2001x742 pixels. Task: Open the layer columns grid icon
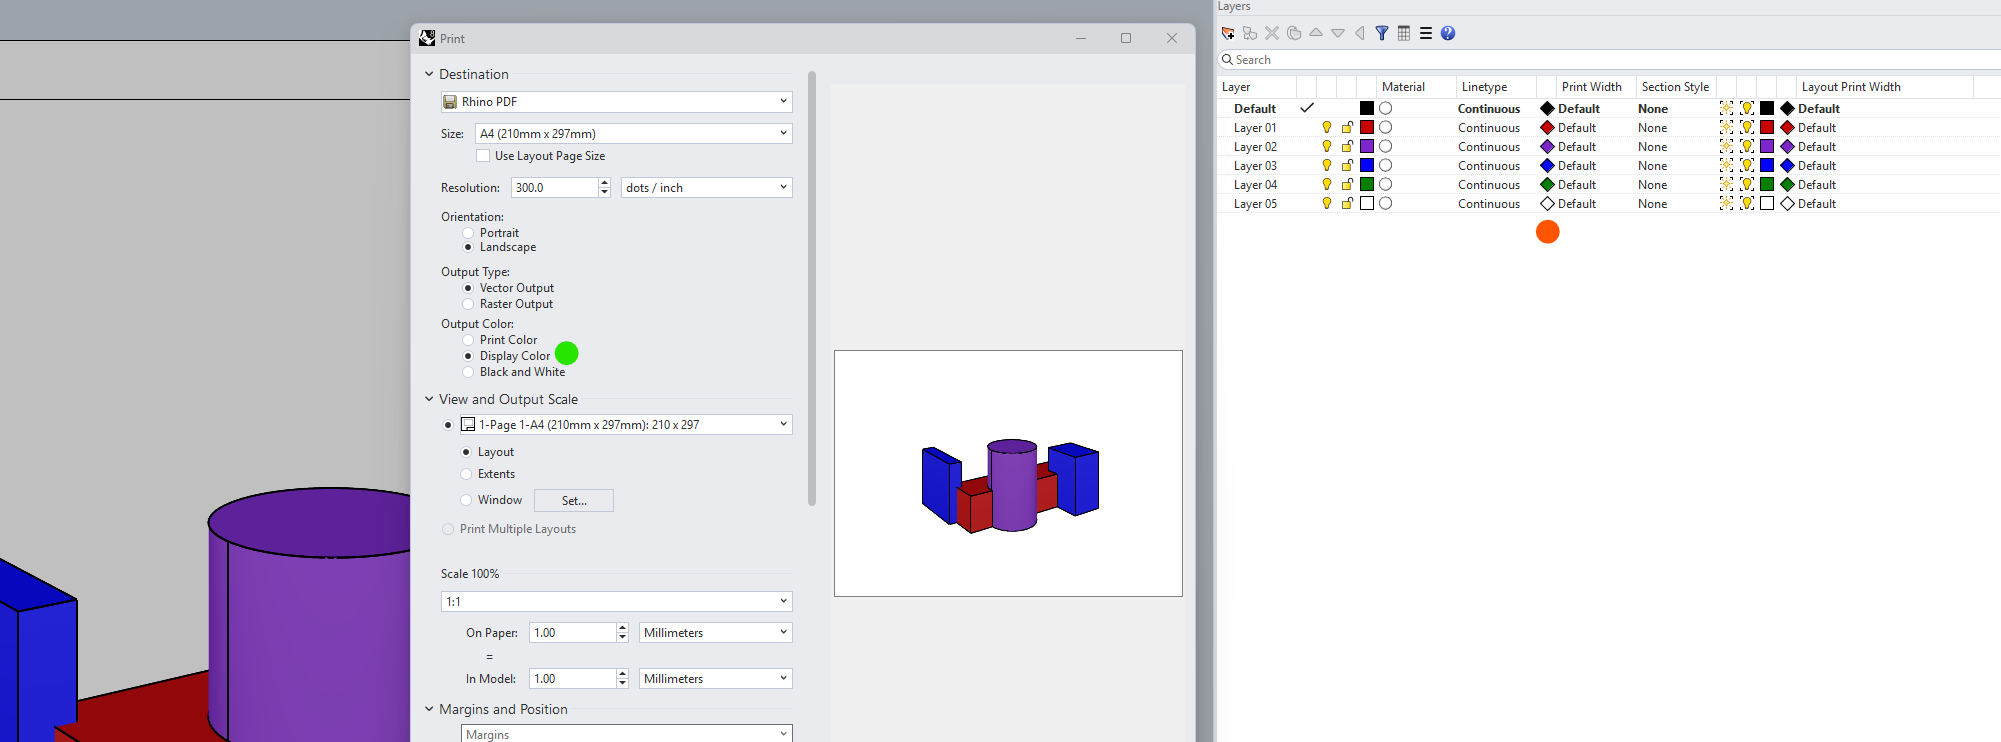1404,33
